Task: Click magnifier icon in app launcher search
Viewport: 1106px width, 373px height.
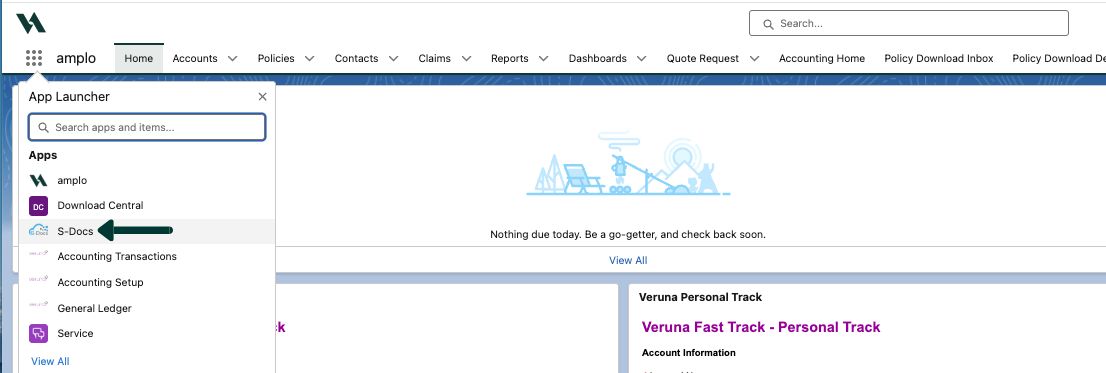Action: click(44, 128)
